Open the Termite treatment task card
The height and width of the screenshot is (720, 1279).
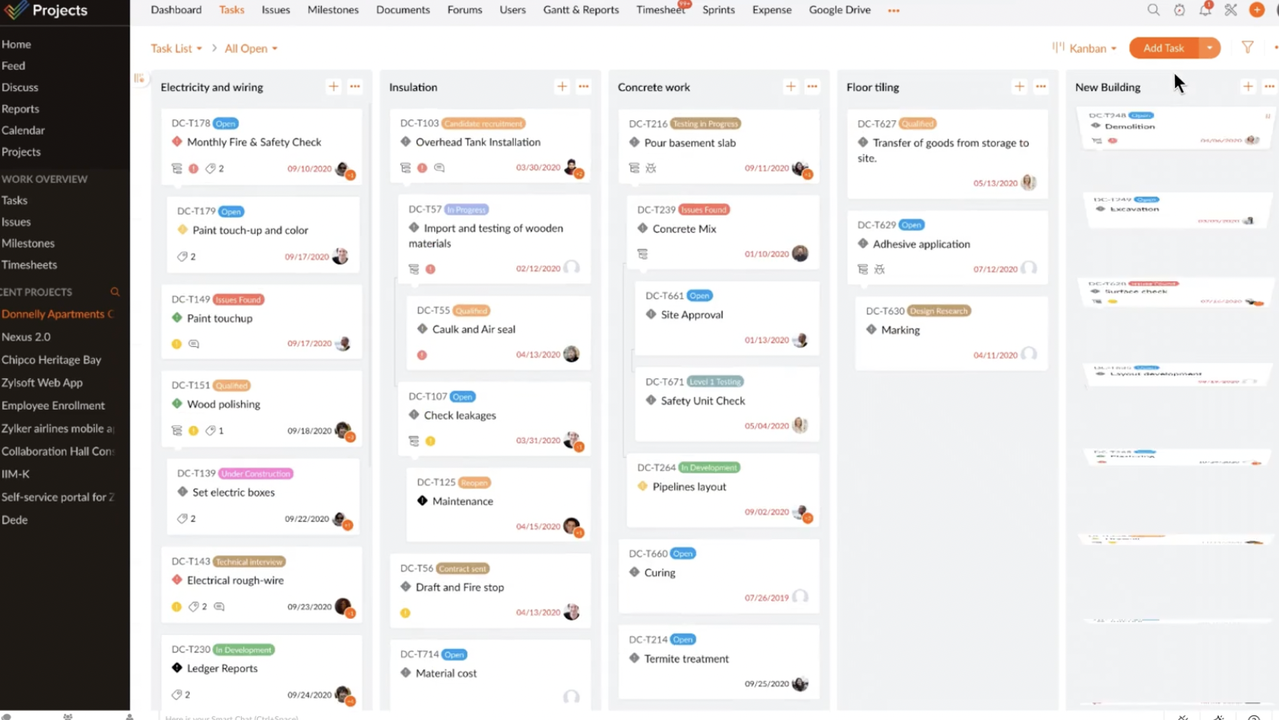pos(719,663)
